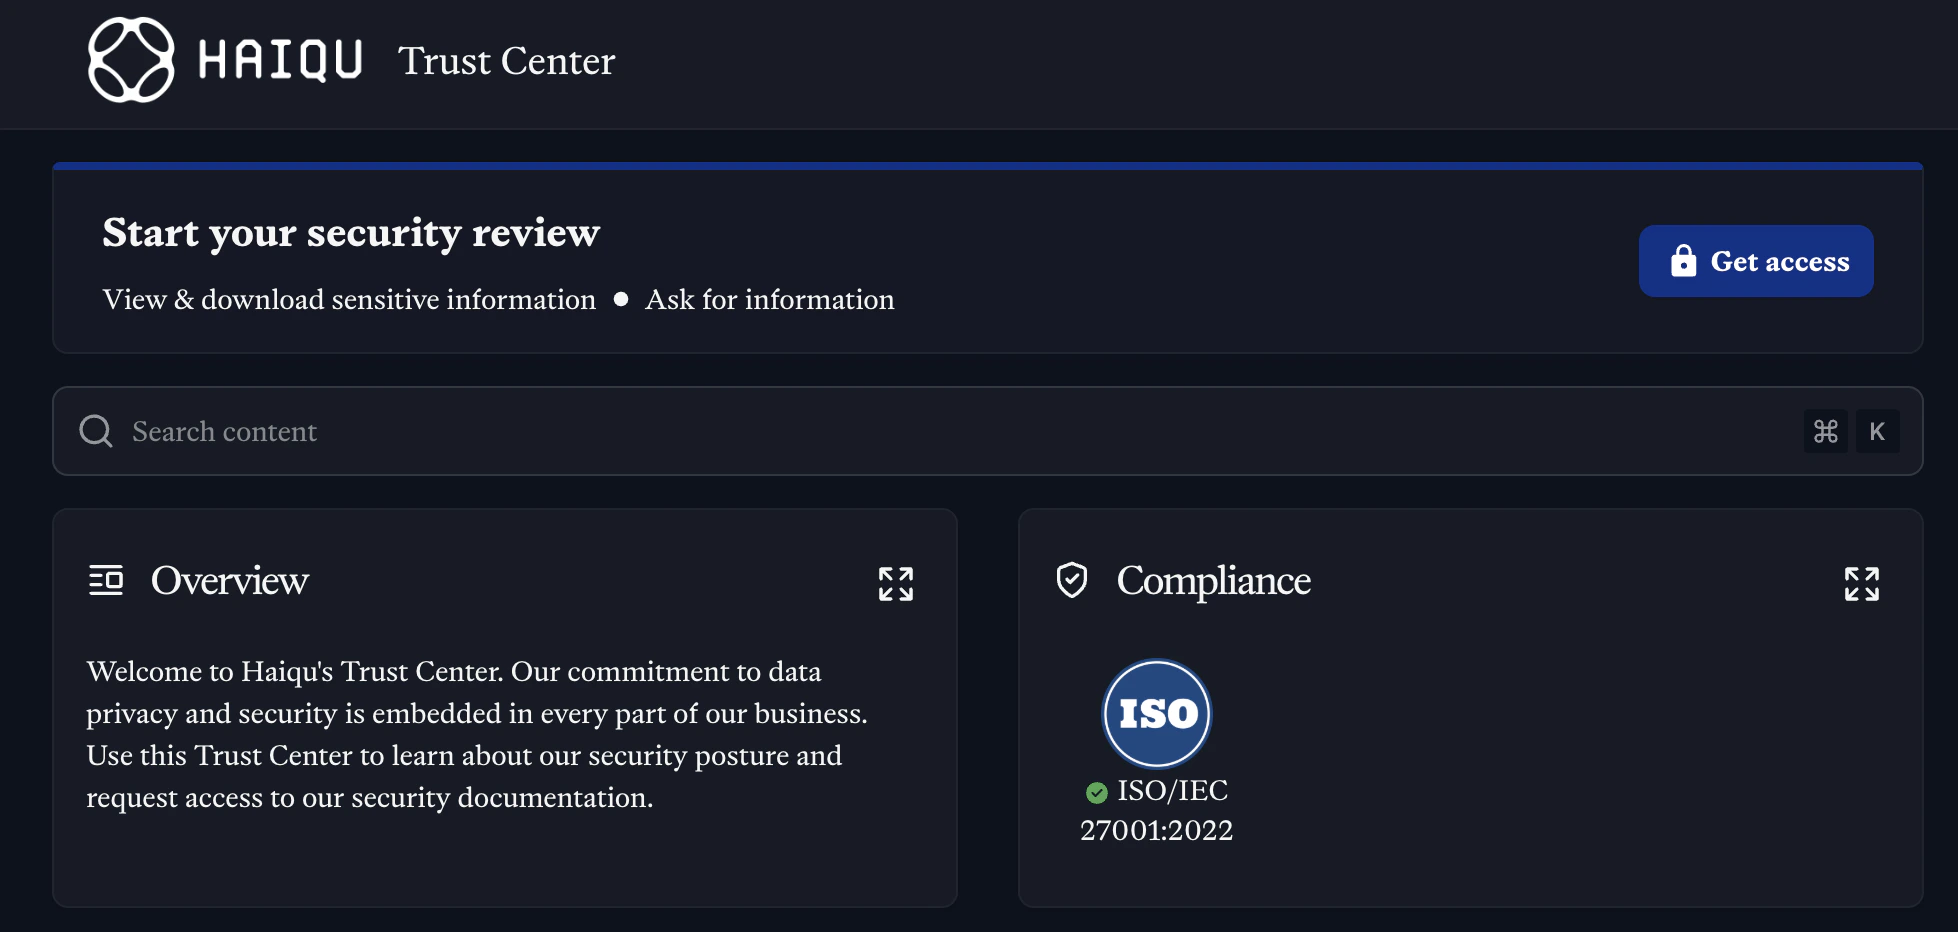Click the green verified checkmark beside ISO/IEC
This screenshot has width=1958, height=932.
click(1097, 792)
